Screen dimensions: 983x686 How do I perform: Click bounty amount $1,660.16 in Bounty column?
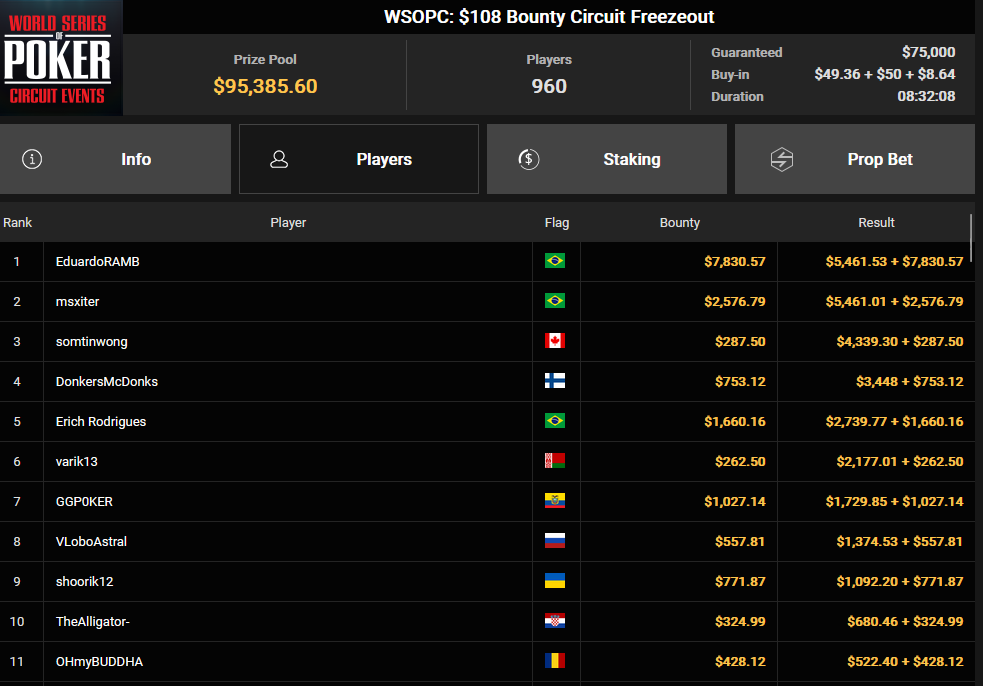[x=734, y=421]
